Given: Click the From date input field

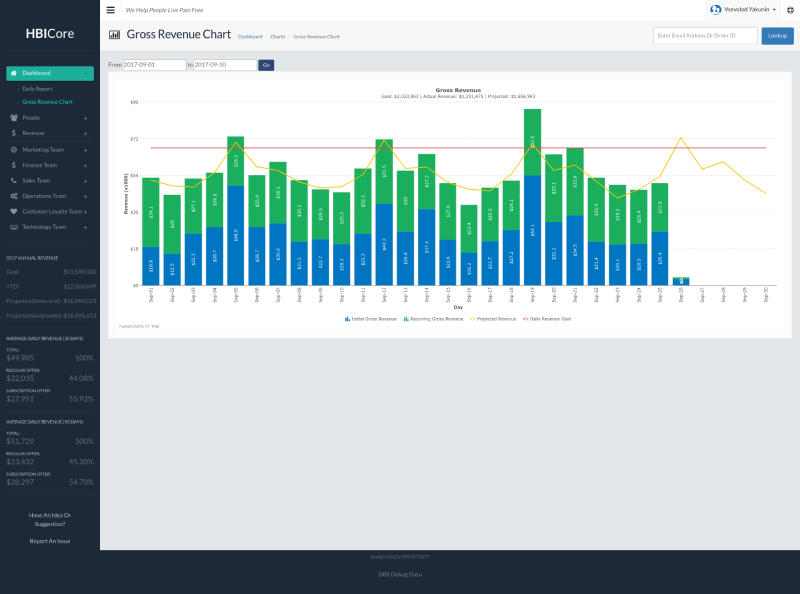Looking at the screenshot, I should click(x=154, y=64).
